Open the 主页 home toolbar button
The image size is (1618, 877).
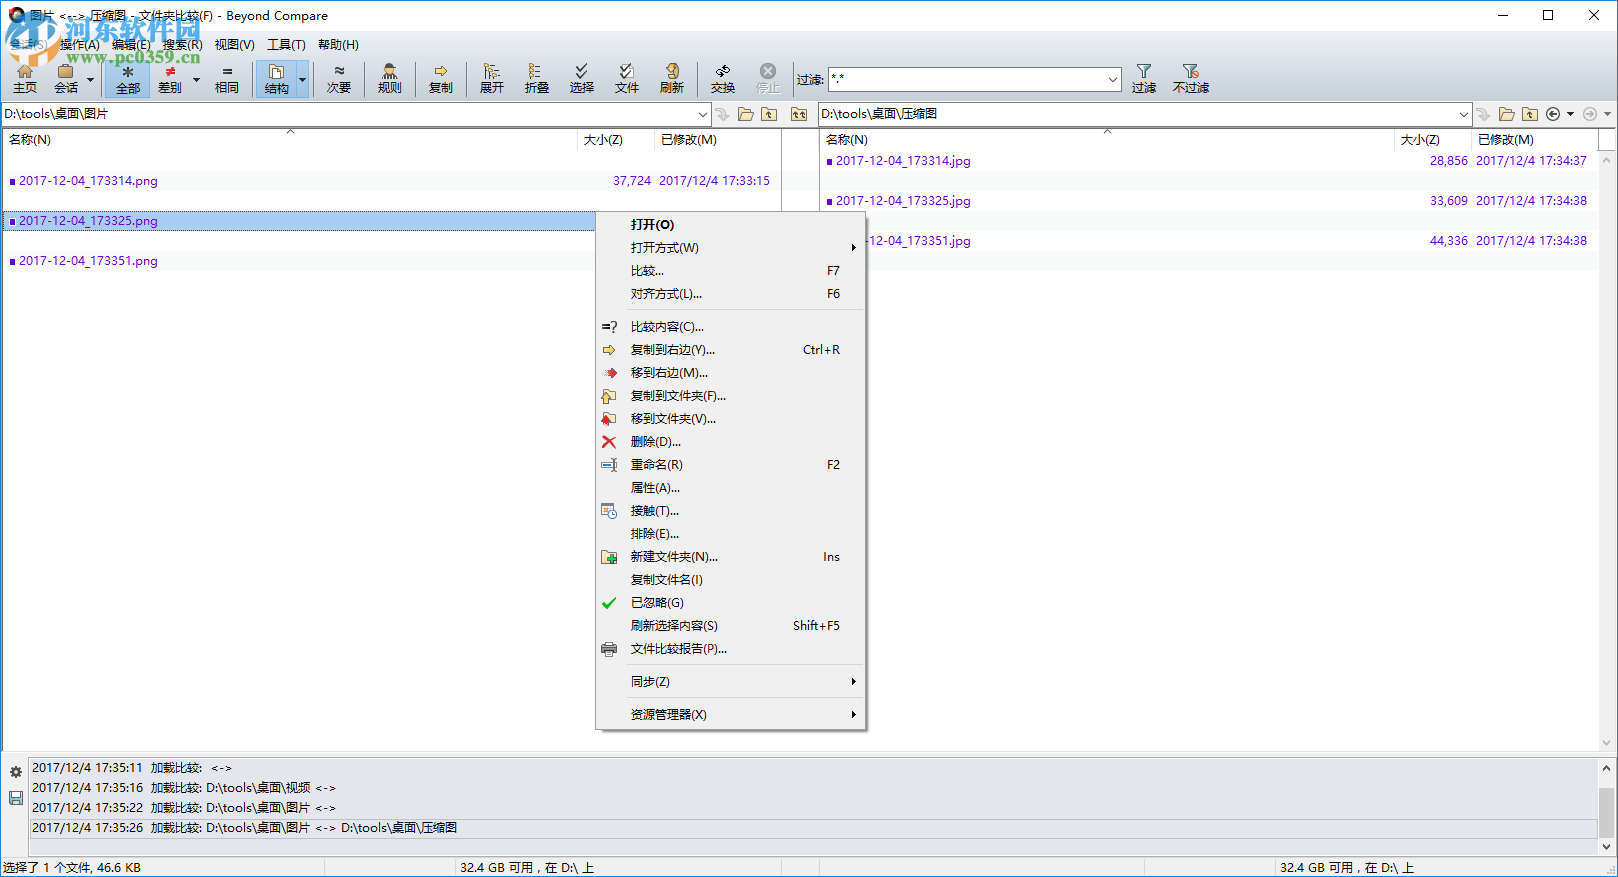[x=25, y=78]
